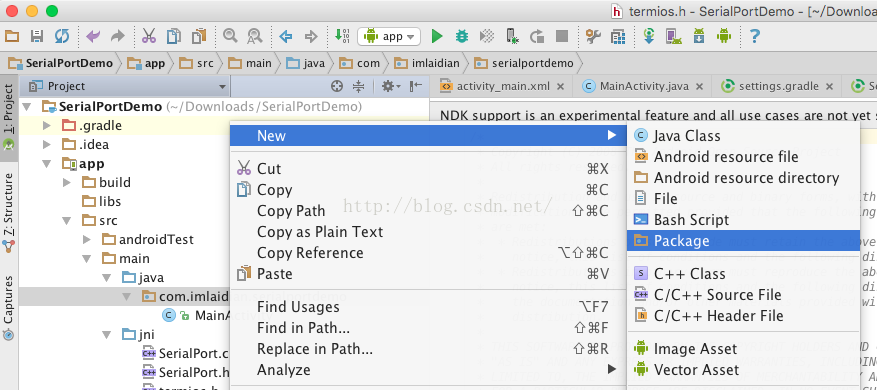Expand the .idea folder
The image size is (877, 390).
click(48, 144)
